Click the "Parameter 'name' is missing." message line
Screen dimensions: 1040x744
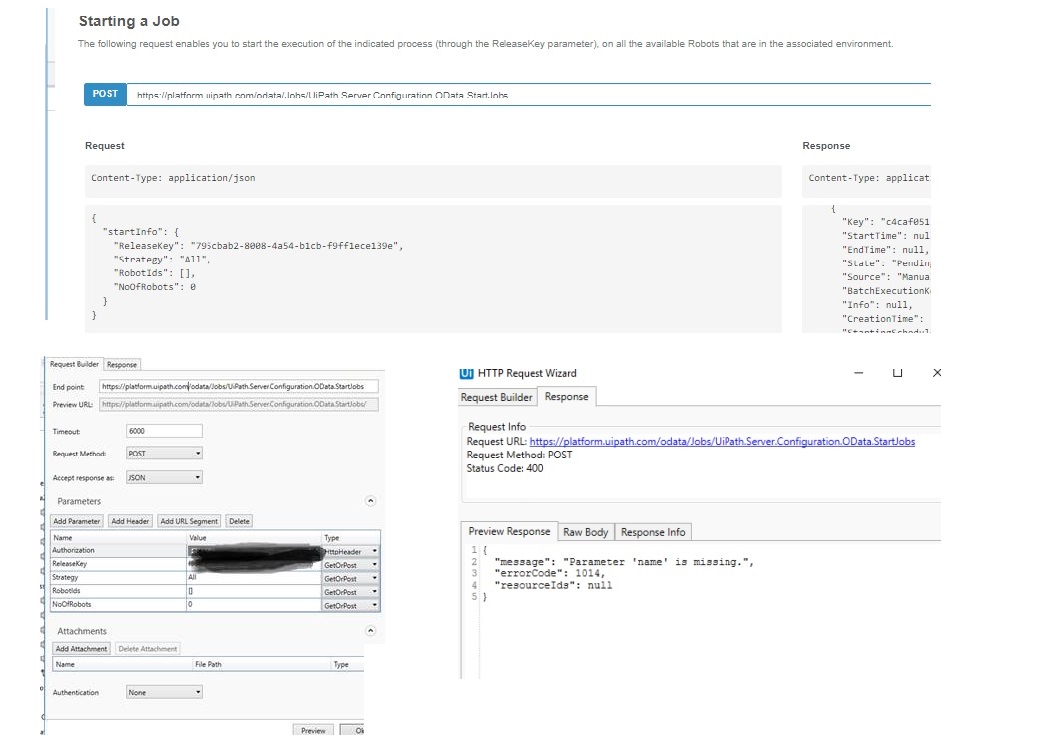(x=624, y=562)
